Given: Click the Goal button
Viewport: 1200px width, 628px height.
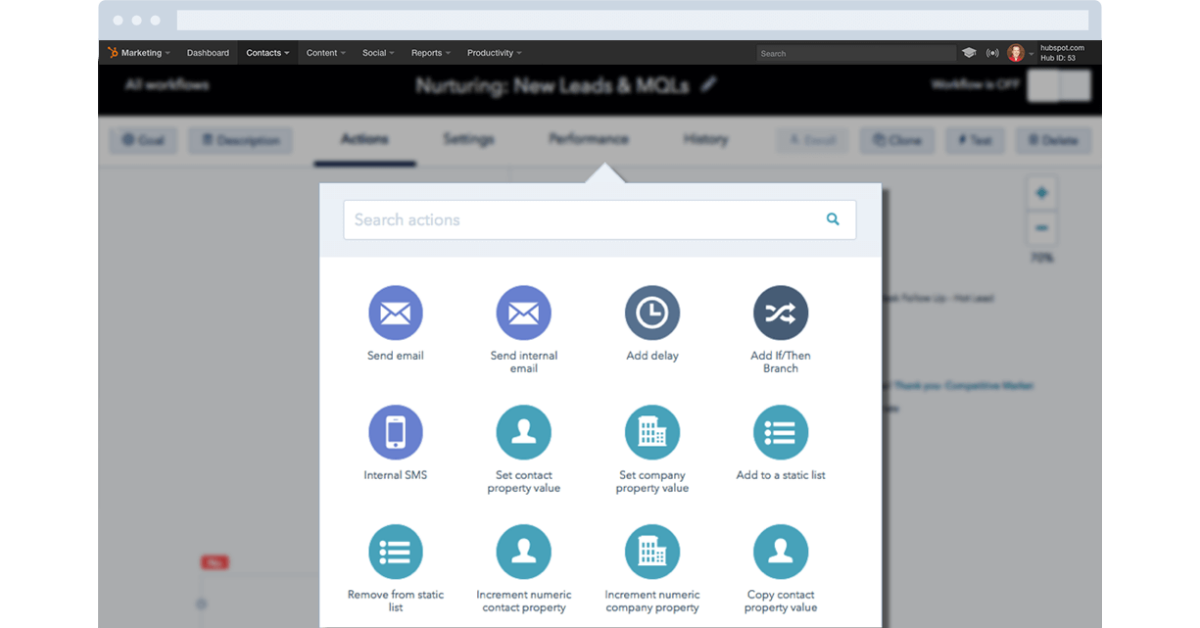Looking at the screenshot, I should tap(143, 140).
